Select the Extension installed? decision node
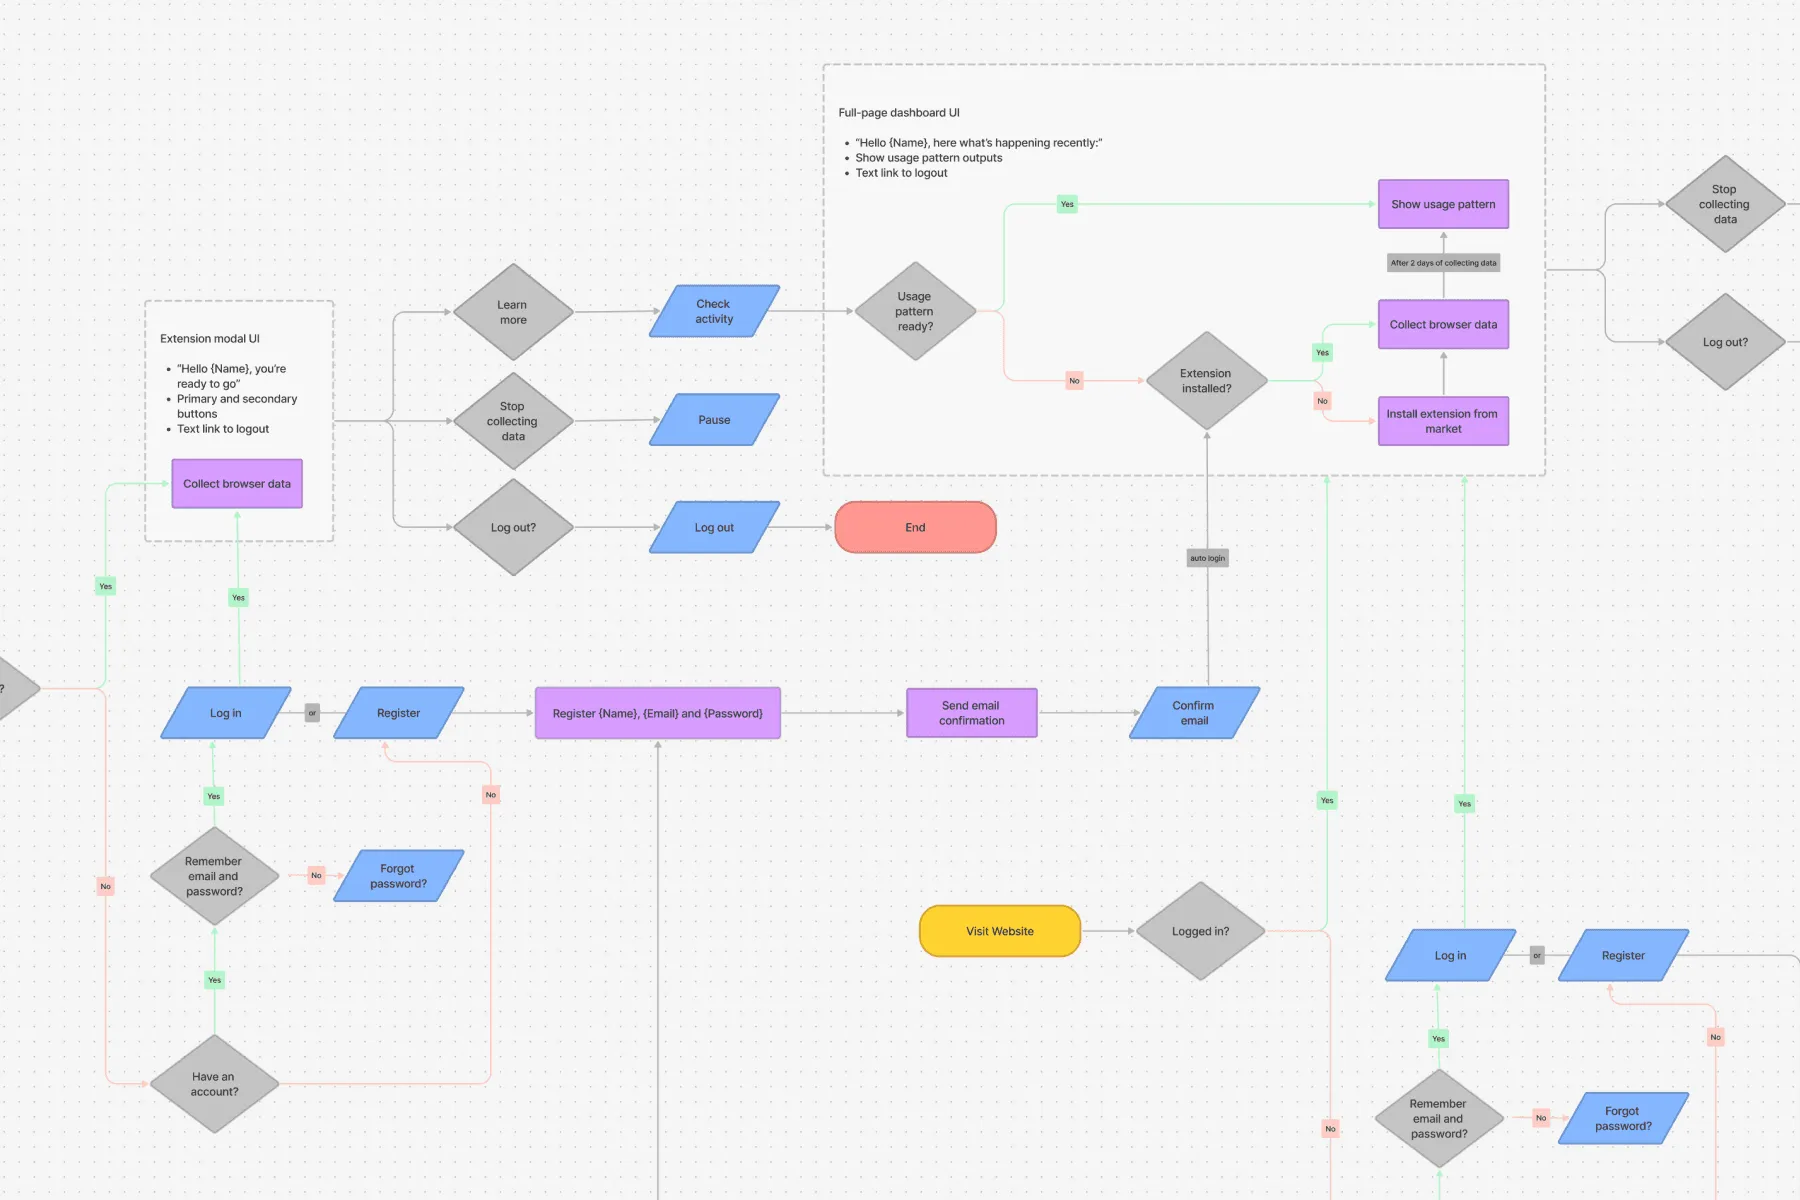 pos(1207,381)
